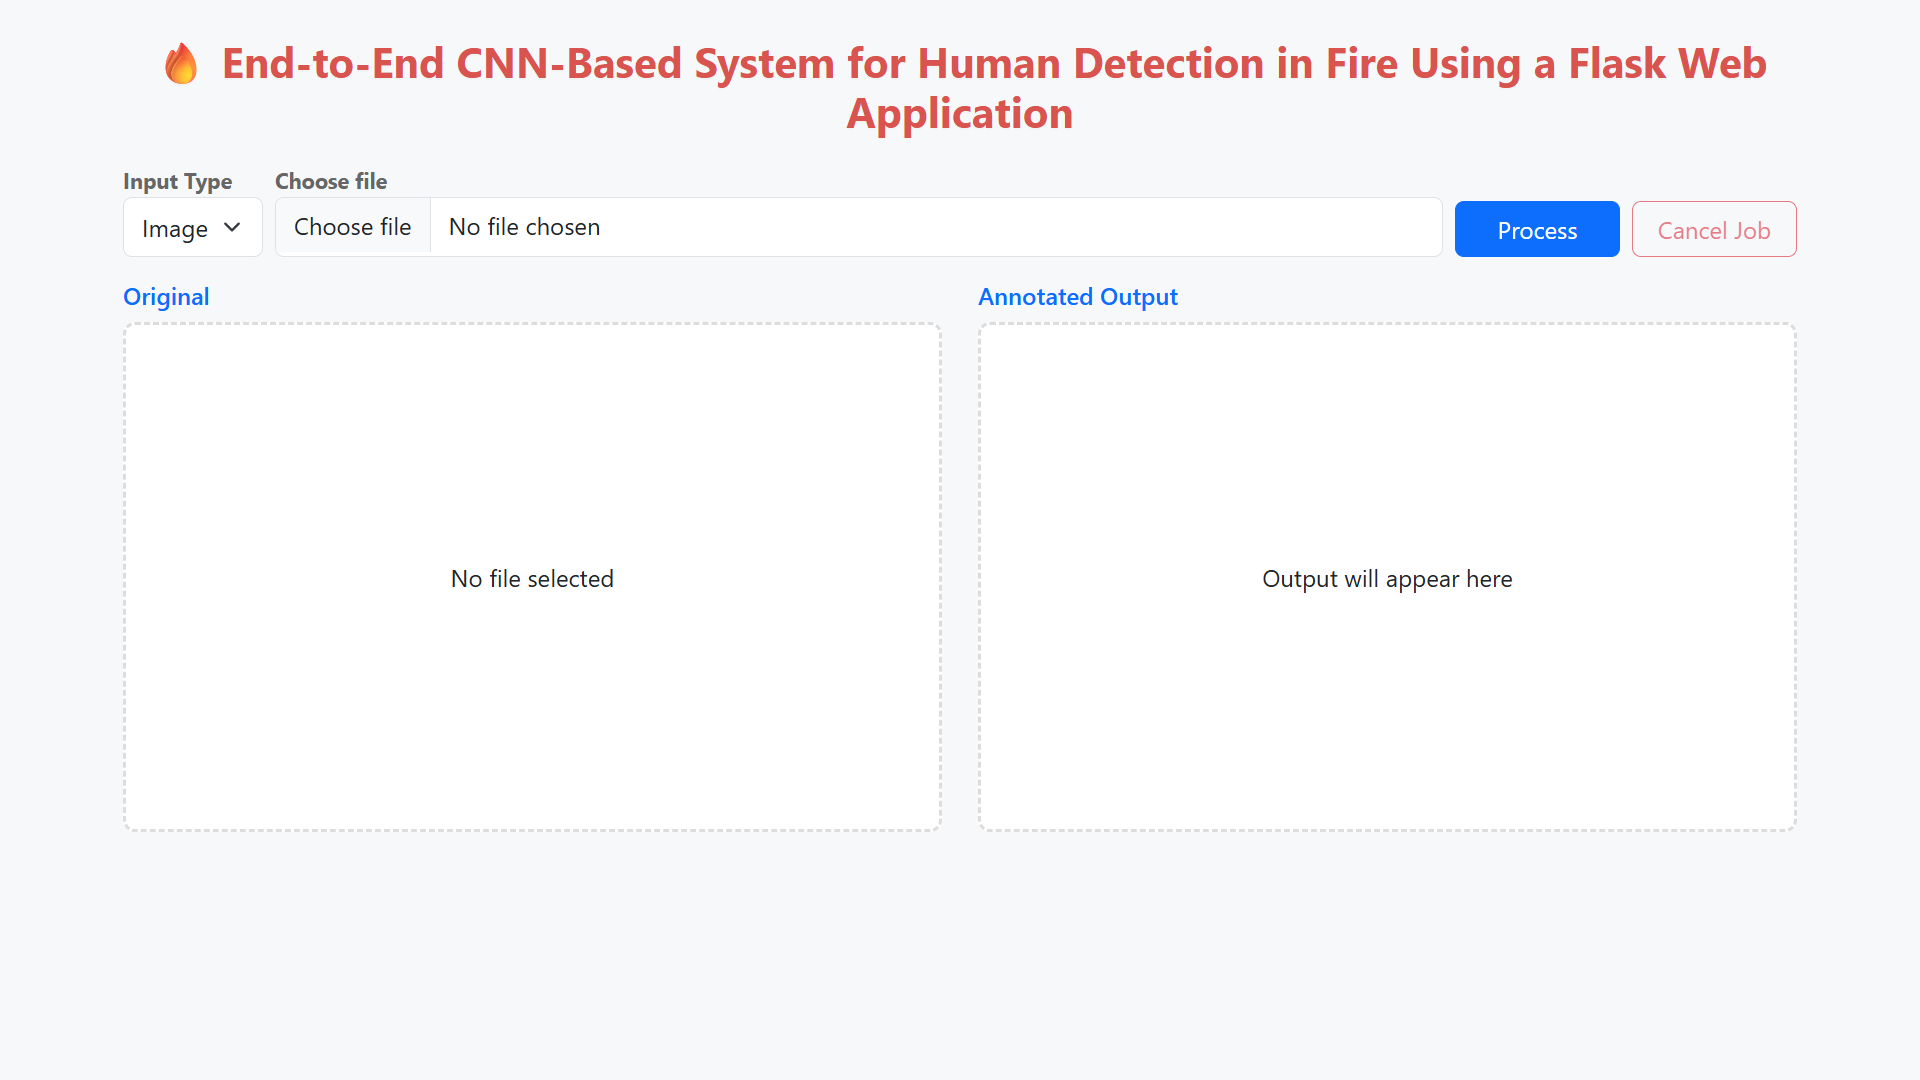
Task: Cancel the running job with Cancel Job
Action: click(x=1713, y=230)
